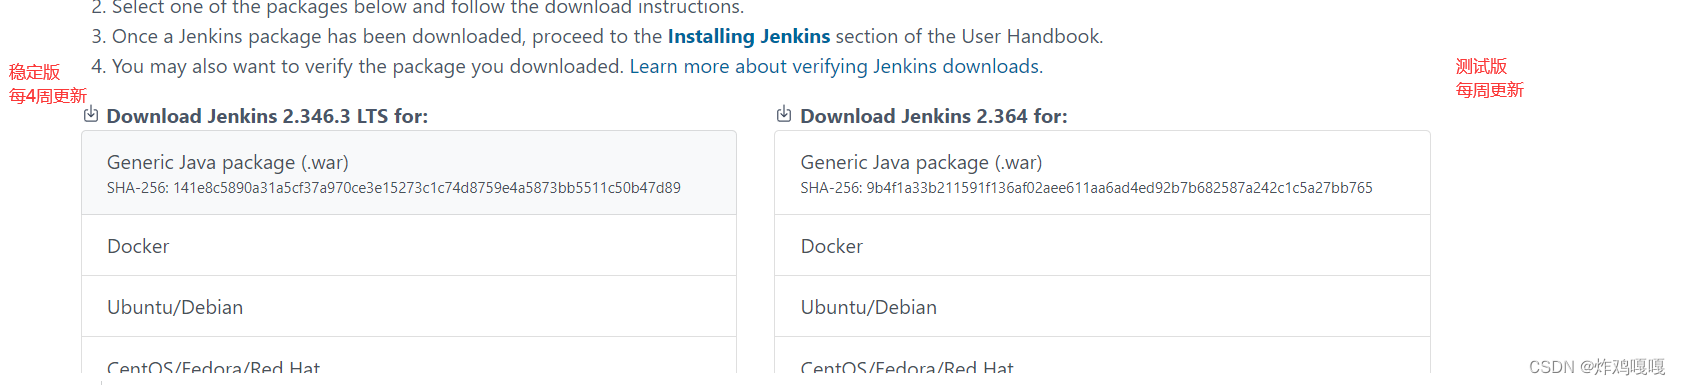The height and width of the screenshot is (385, 1681).
Task: Select weekly 2.364 Generic Java package (.war)
Action: pos(1102,173)
